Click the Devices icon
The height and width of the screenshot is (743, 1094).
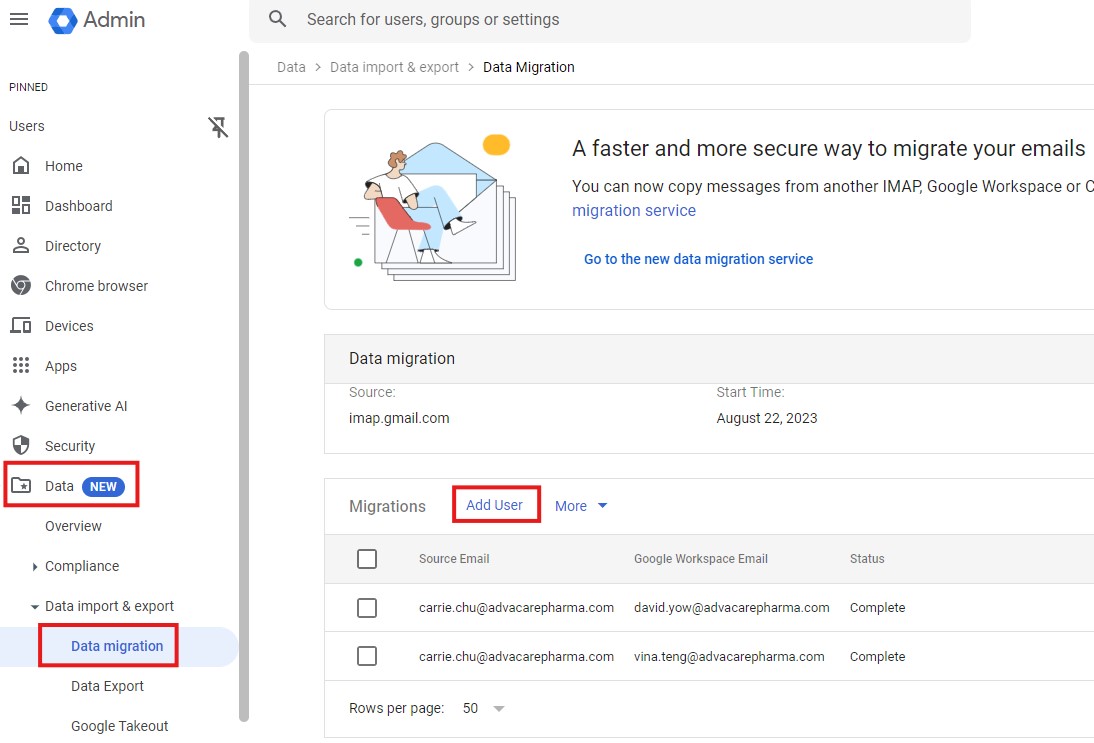pos(21,326)
